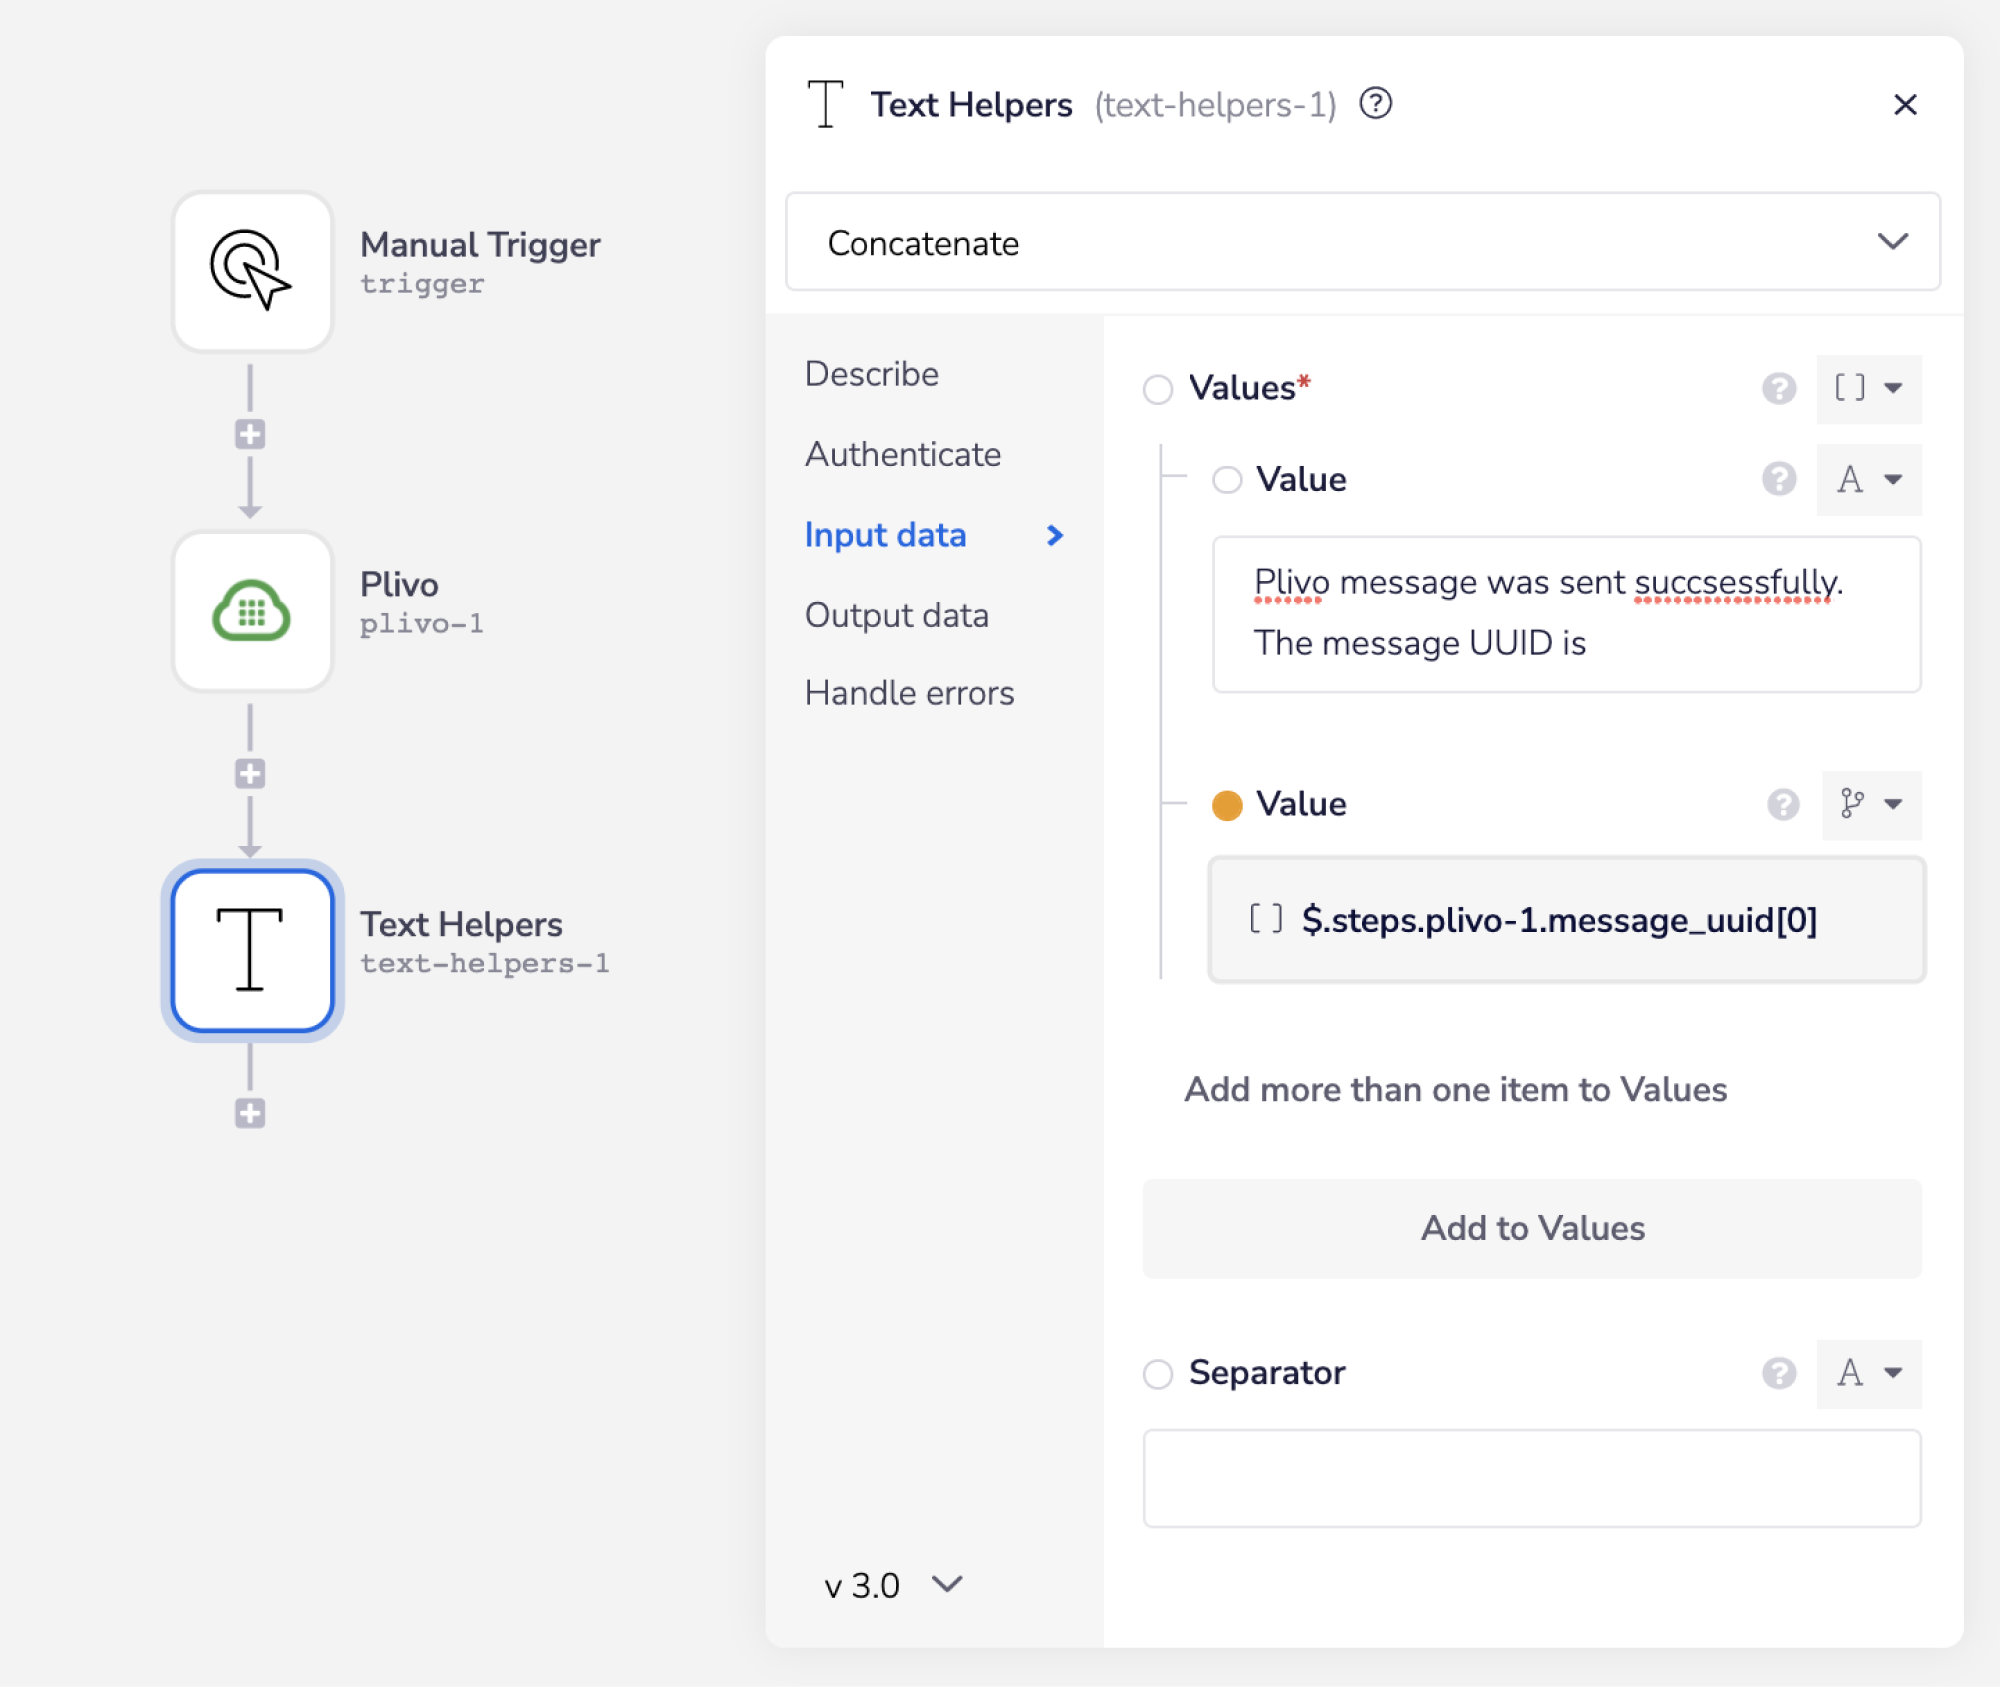Open the Concatenate operation dropdown
Image resolution: width=2000 pixels, height=1687 pixels.
point(1362,242)
